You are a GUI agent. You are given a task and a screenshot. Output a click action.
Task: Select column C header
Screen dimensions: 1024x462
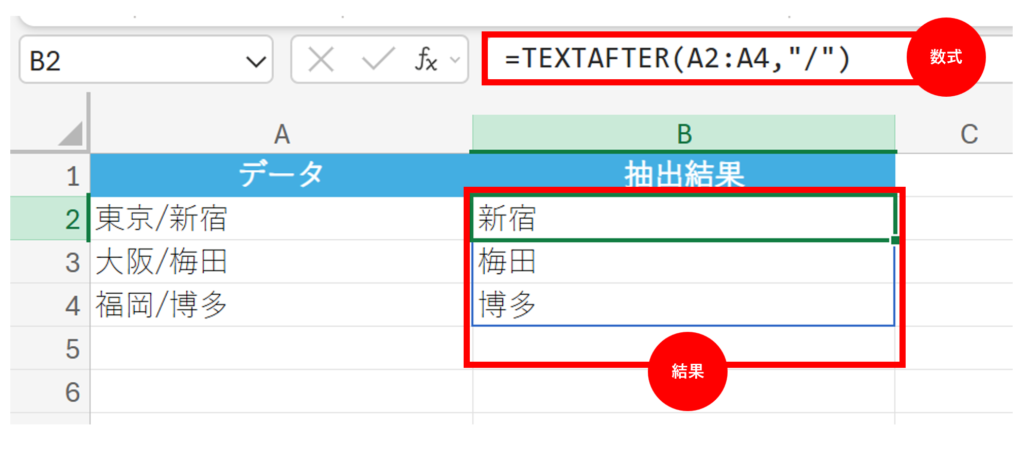966,134
